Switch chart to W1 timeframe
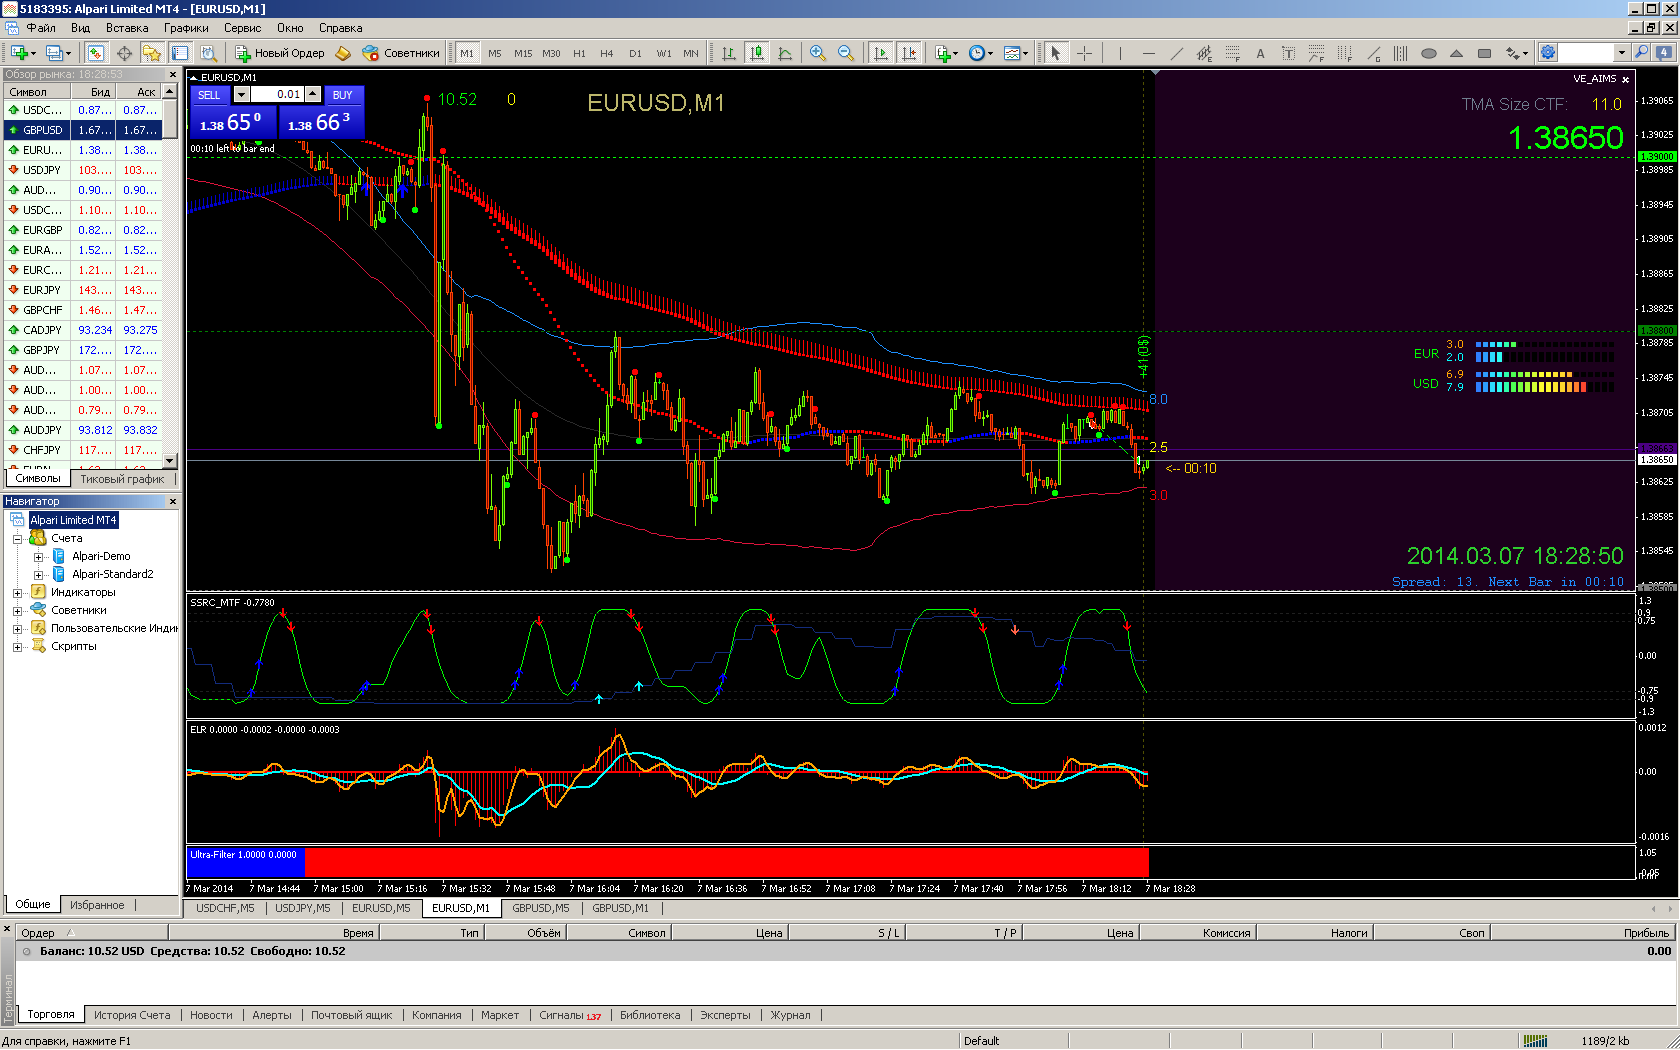The width and height of the screenshot is (1680, 1050). (x=664, y=53)
